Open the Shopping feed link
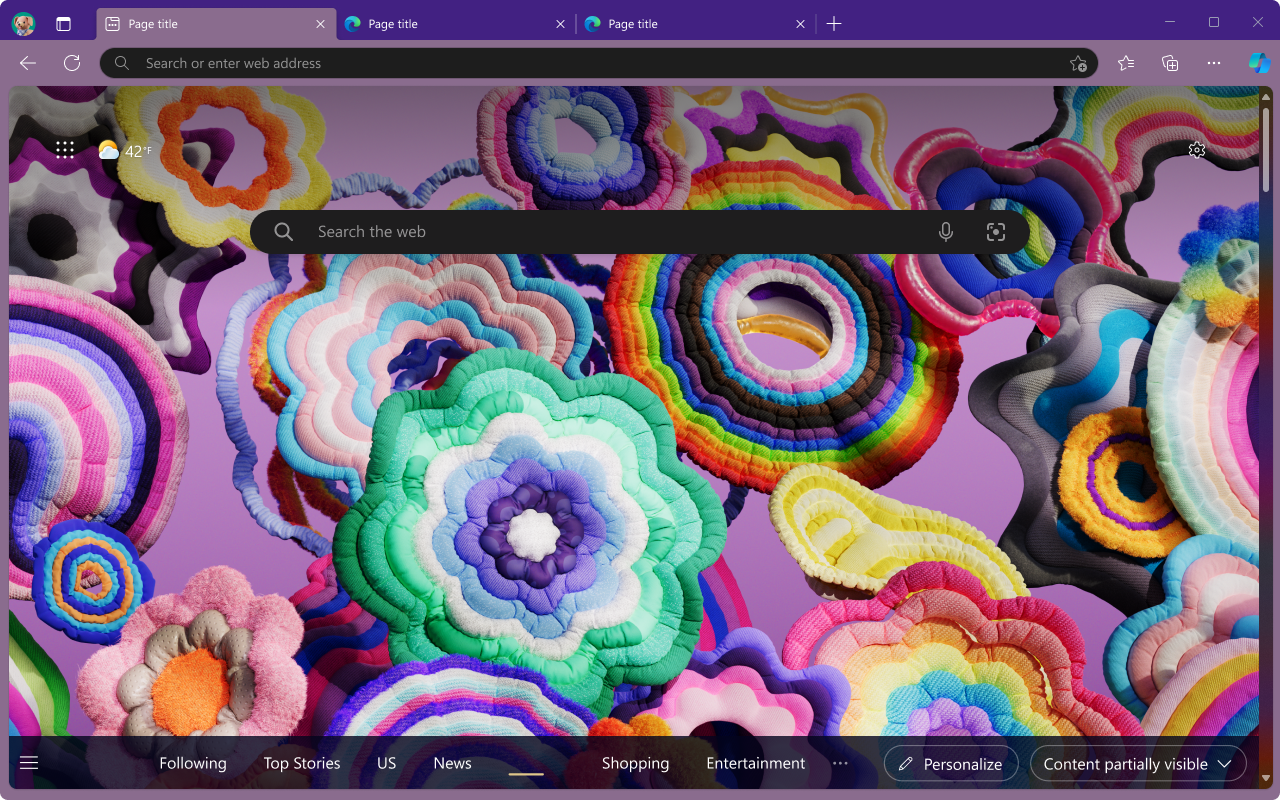 [635, 763]
